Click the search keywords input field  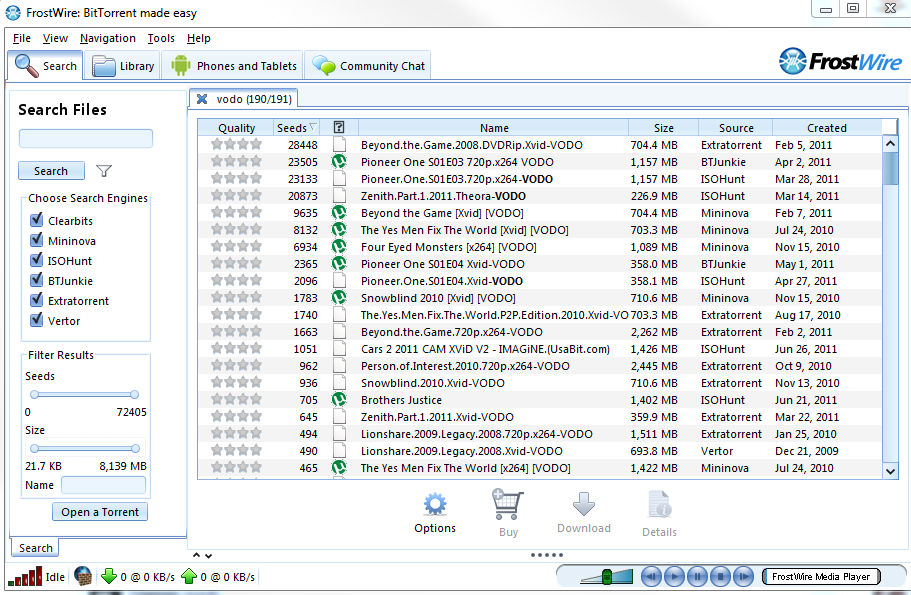(x=86, y=138)
